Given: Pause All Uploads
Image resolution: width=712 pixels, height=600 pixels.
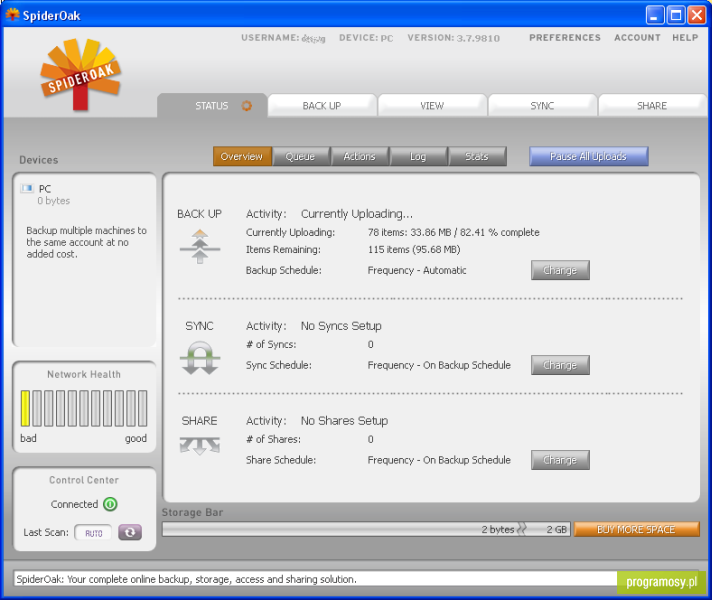Looking at the screenshot, I should click(588, 156).
